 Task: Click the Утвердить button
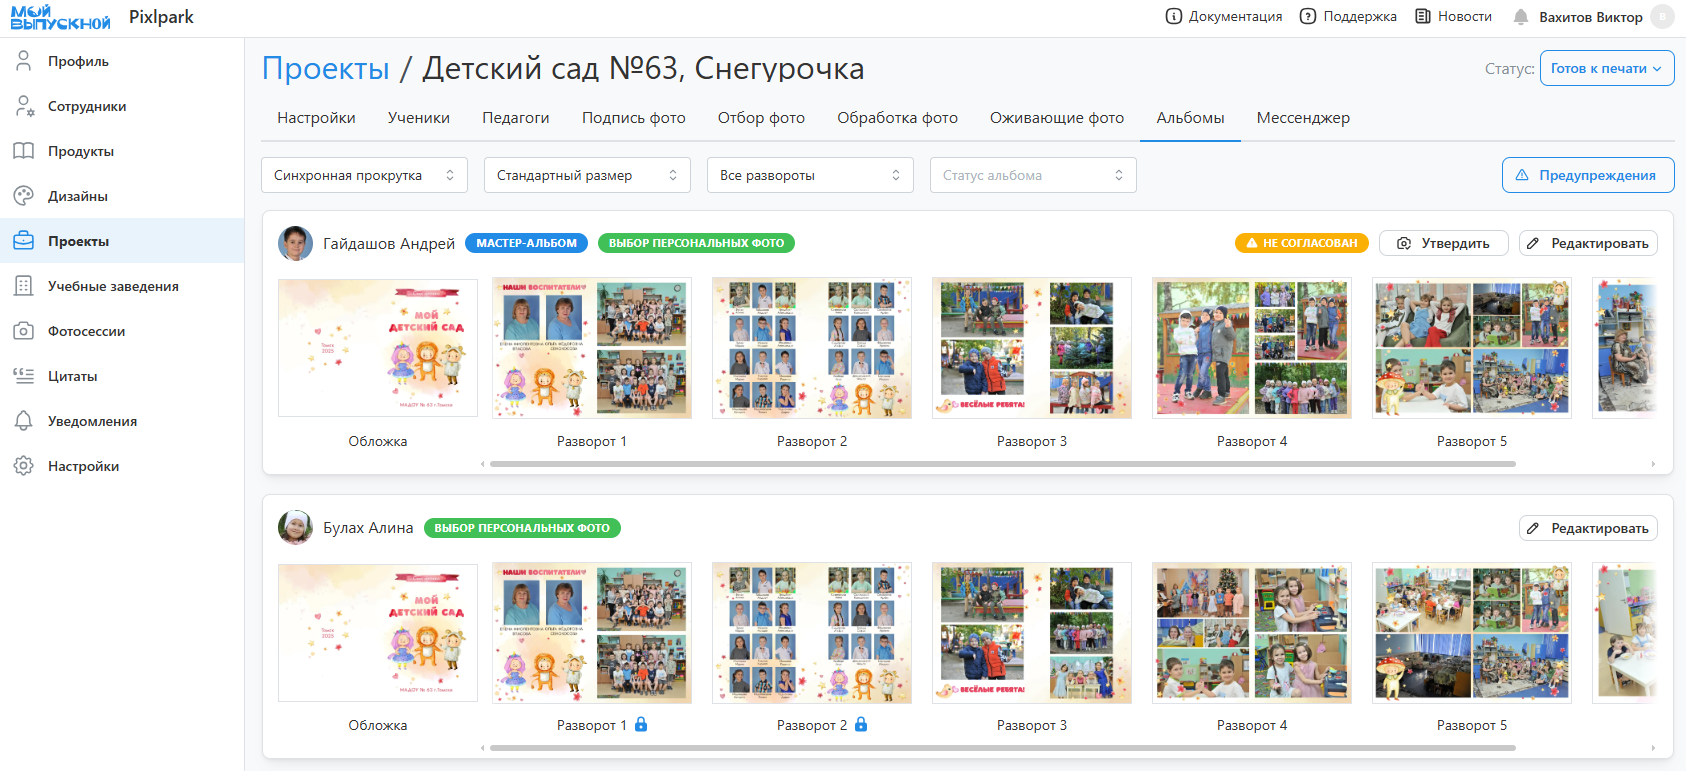pyautogui.click(x=1443, y=243)
